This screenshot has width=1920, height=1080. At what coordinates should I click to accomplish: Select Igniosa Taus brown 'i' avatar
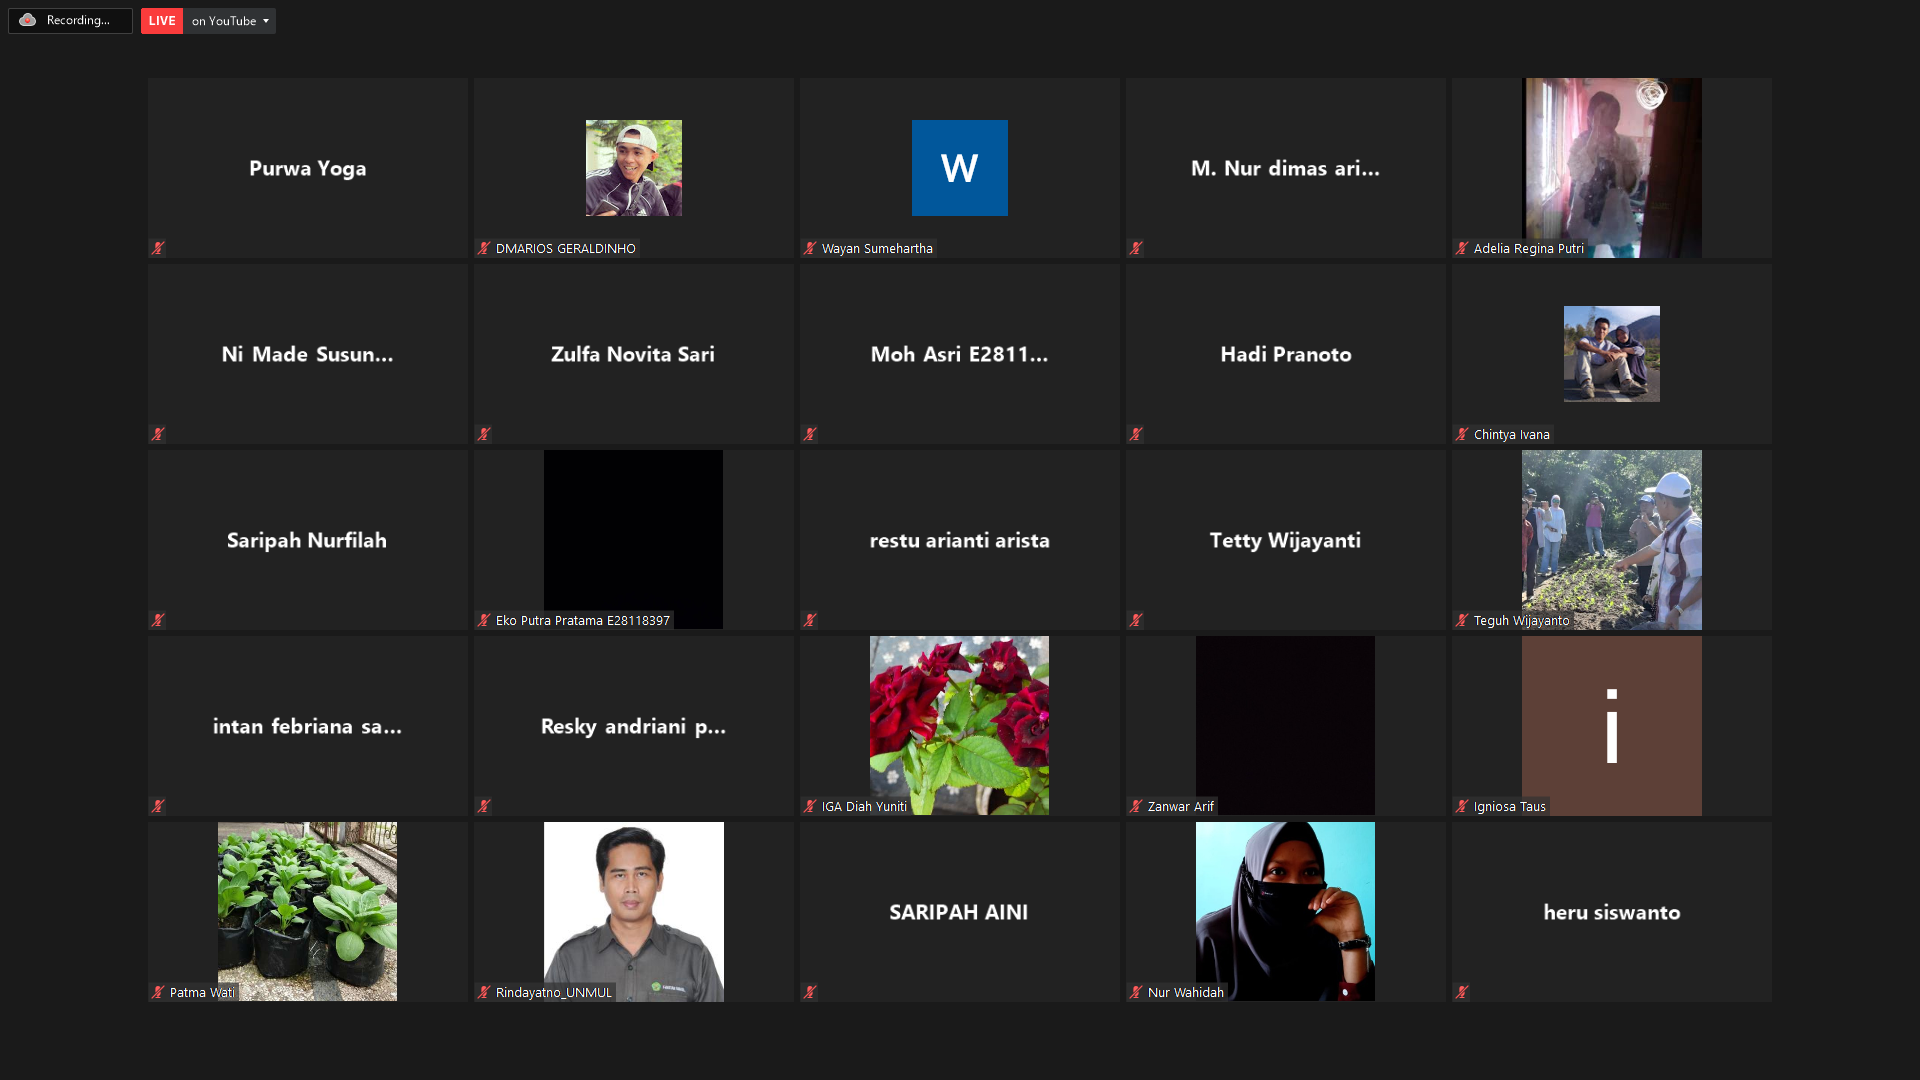pos(1612,726)
